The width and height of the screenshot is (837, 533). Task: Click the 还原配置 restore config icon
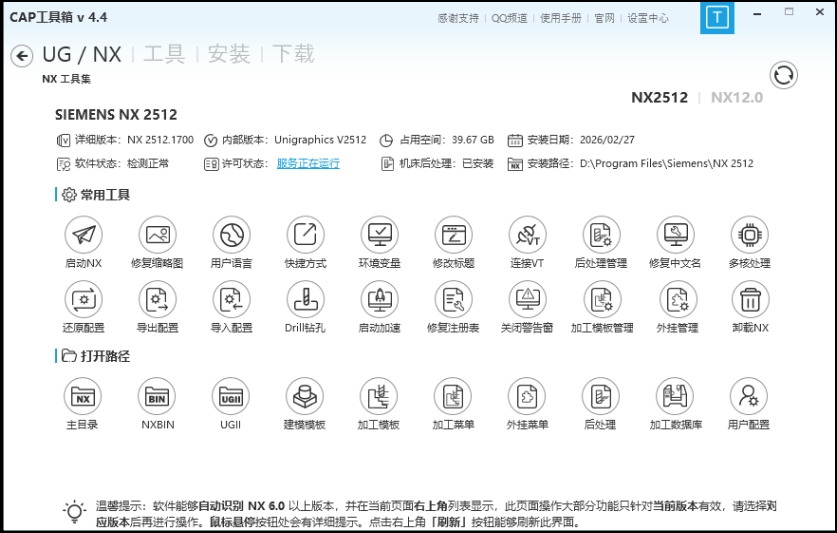[83, 300]
